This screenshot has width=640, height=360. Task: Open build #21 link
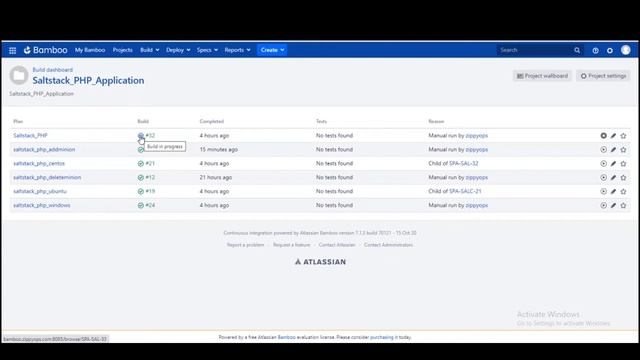pos(150,163)
